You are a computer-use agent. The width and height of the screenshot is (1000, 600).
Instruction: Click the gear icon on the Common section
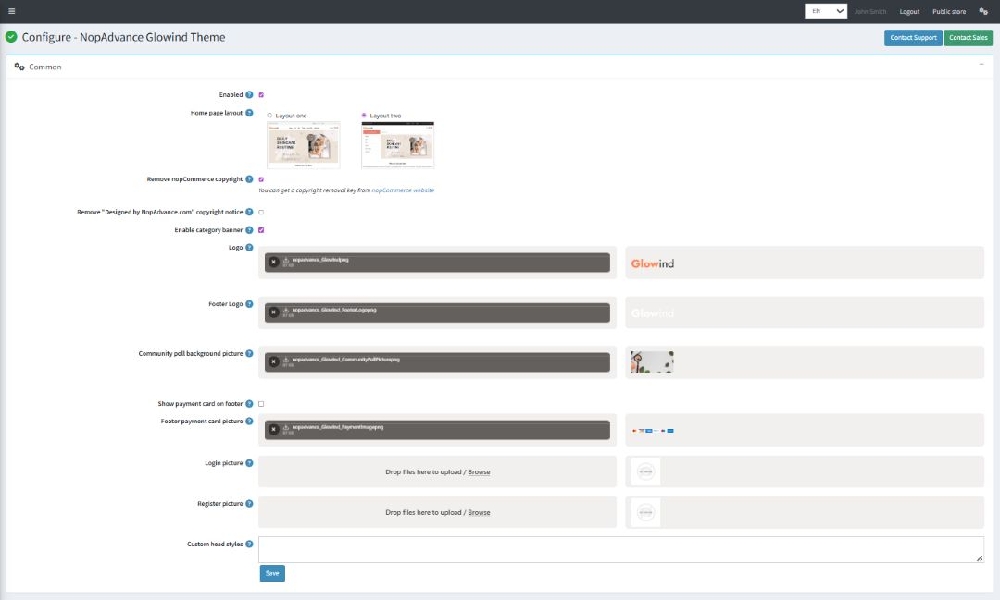[18, 66]
